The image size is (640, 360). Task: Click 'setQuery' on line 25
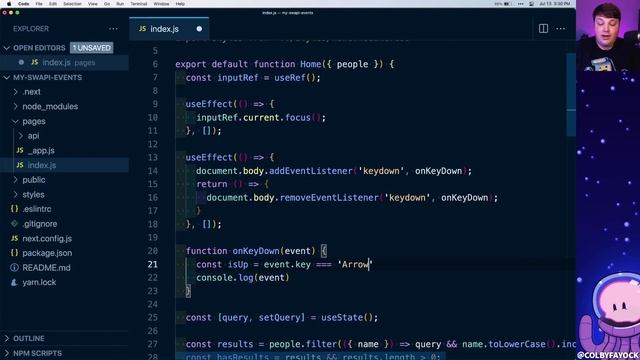pyautogui.click(x=279, y=318)
